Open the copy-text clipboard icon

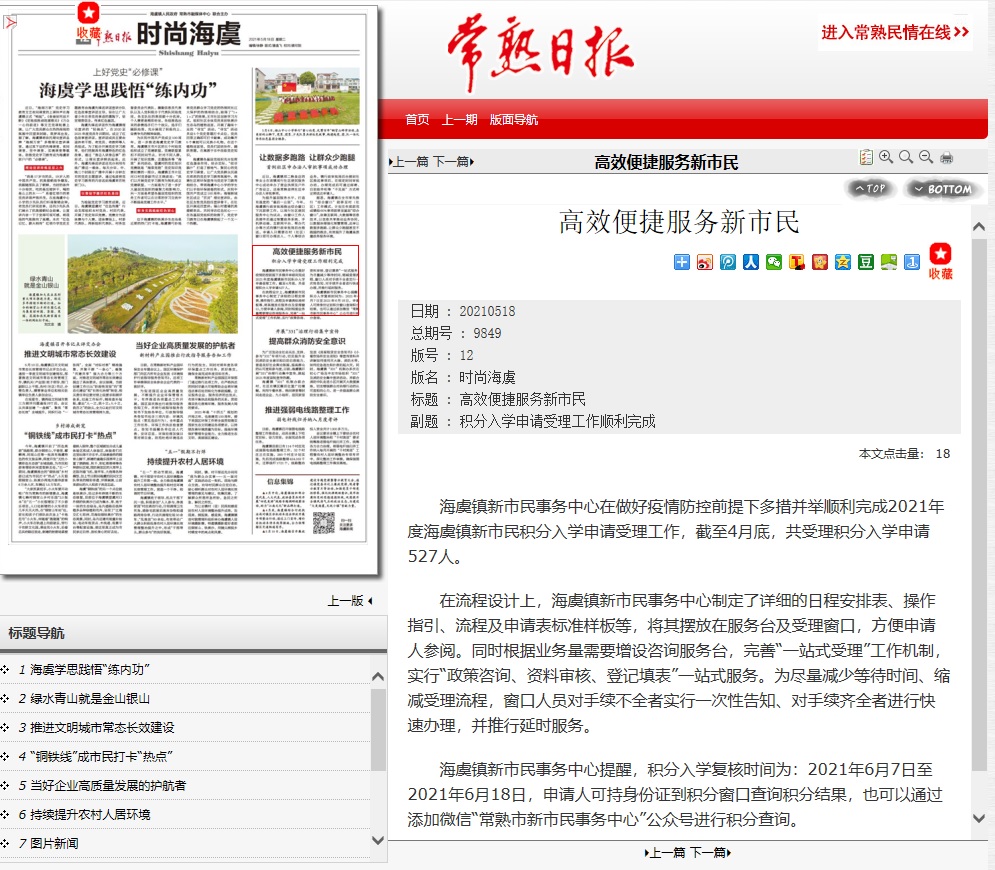(x=866, y=157)
